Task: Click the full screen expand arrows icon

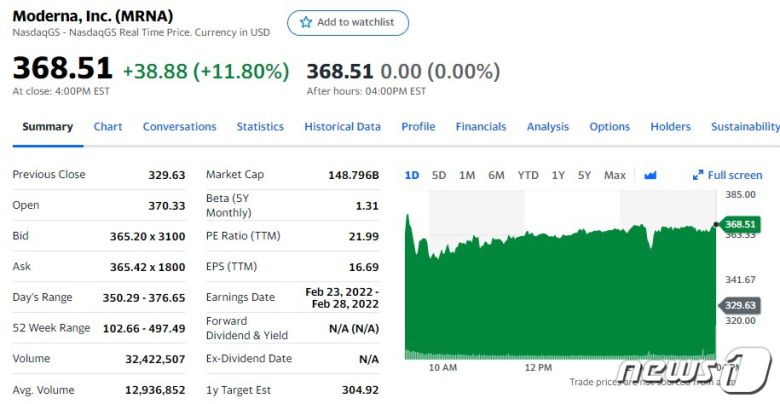Action: pos(698,176)
